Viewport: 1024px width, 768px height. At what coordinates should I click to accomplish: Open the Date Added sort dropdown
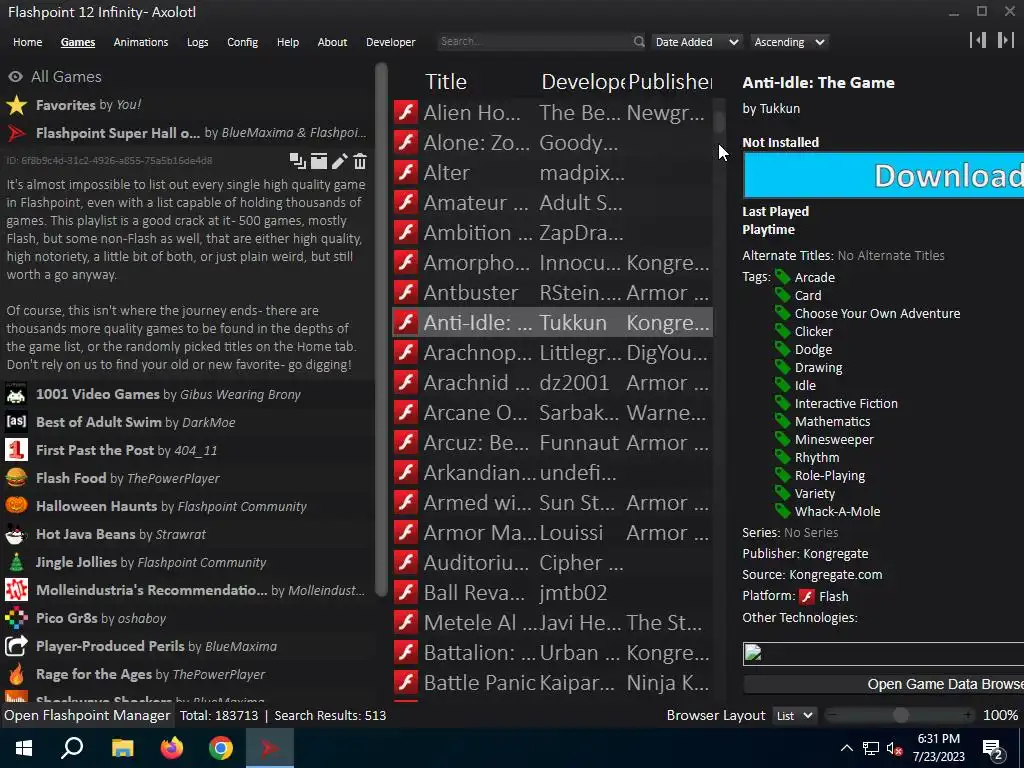[697, 42]
